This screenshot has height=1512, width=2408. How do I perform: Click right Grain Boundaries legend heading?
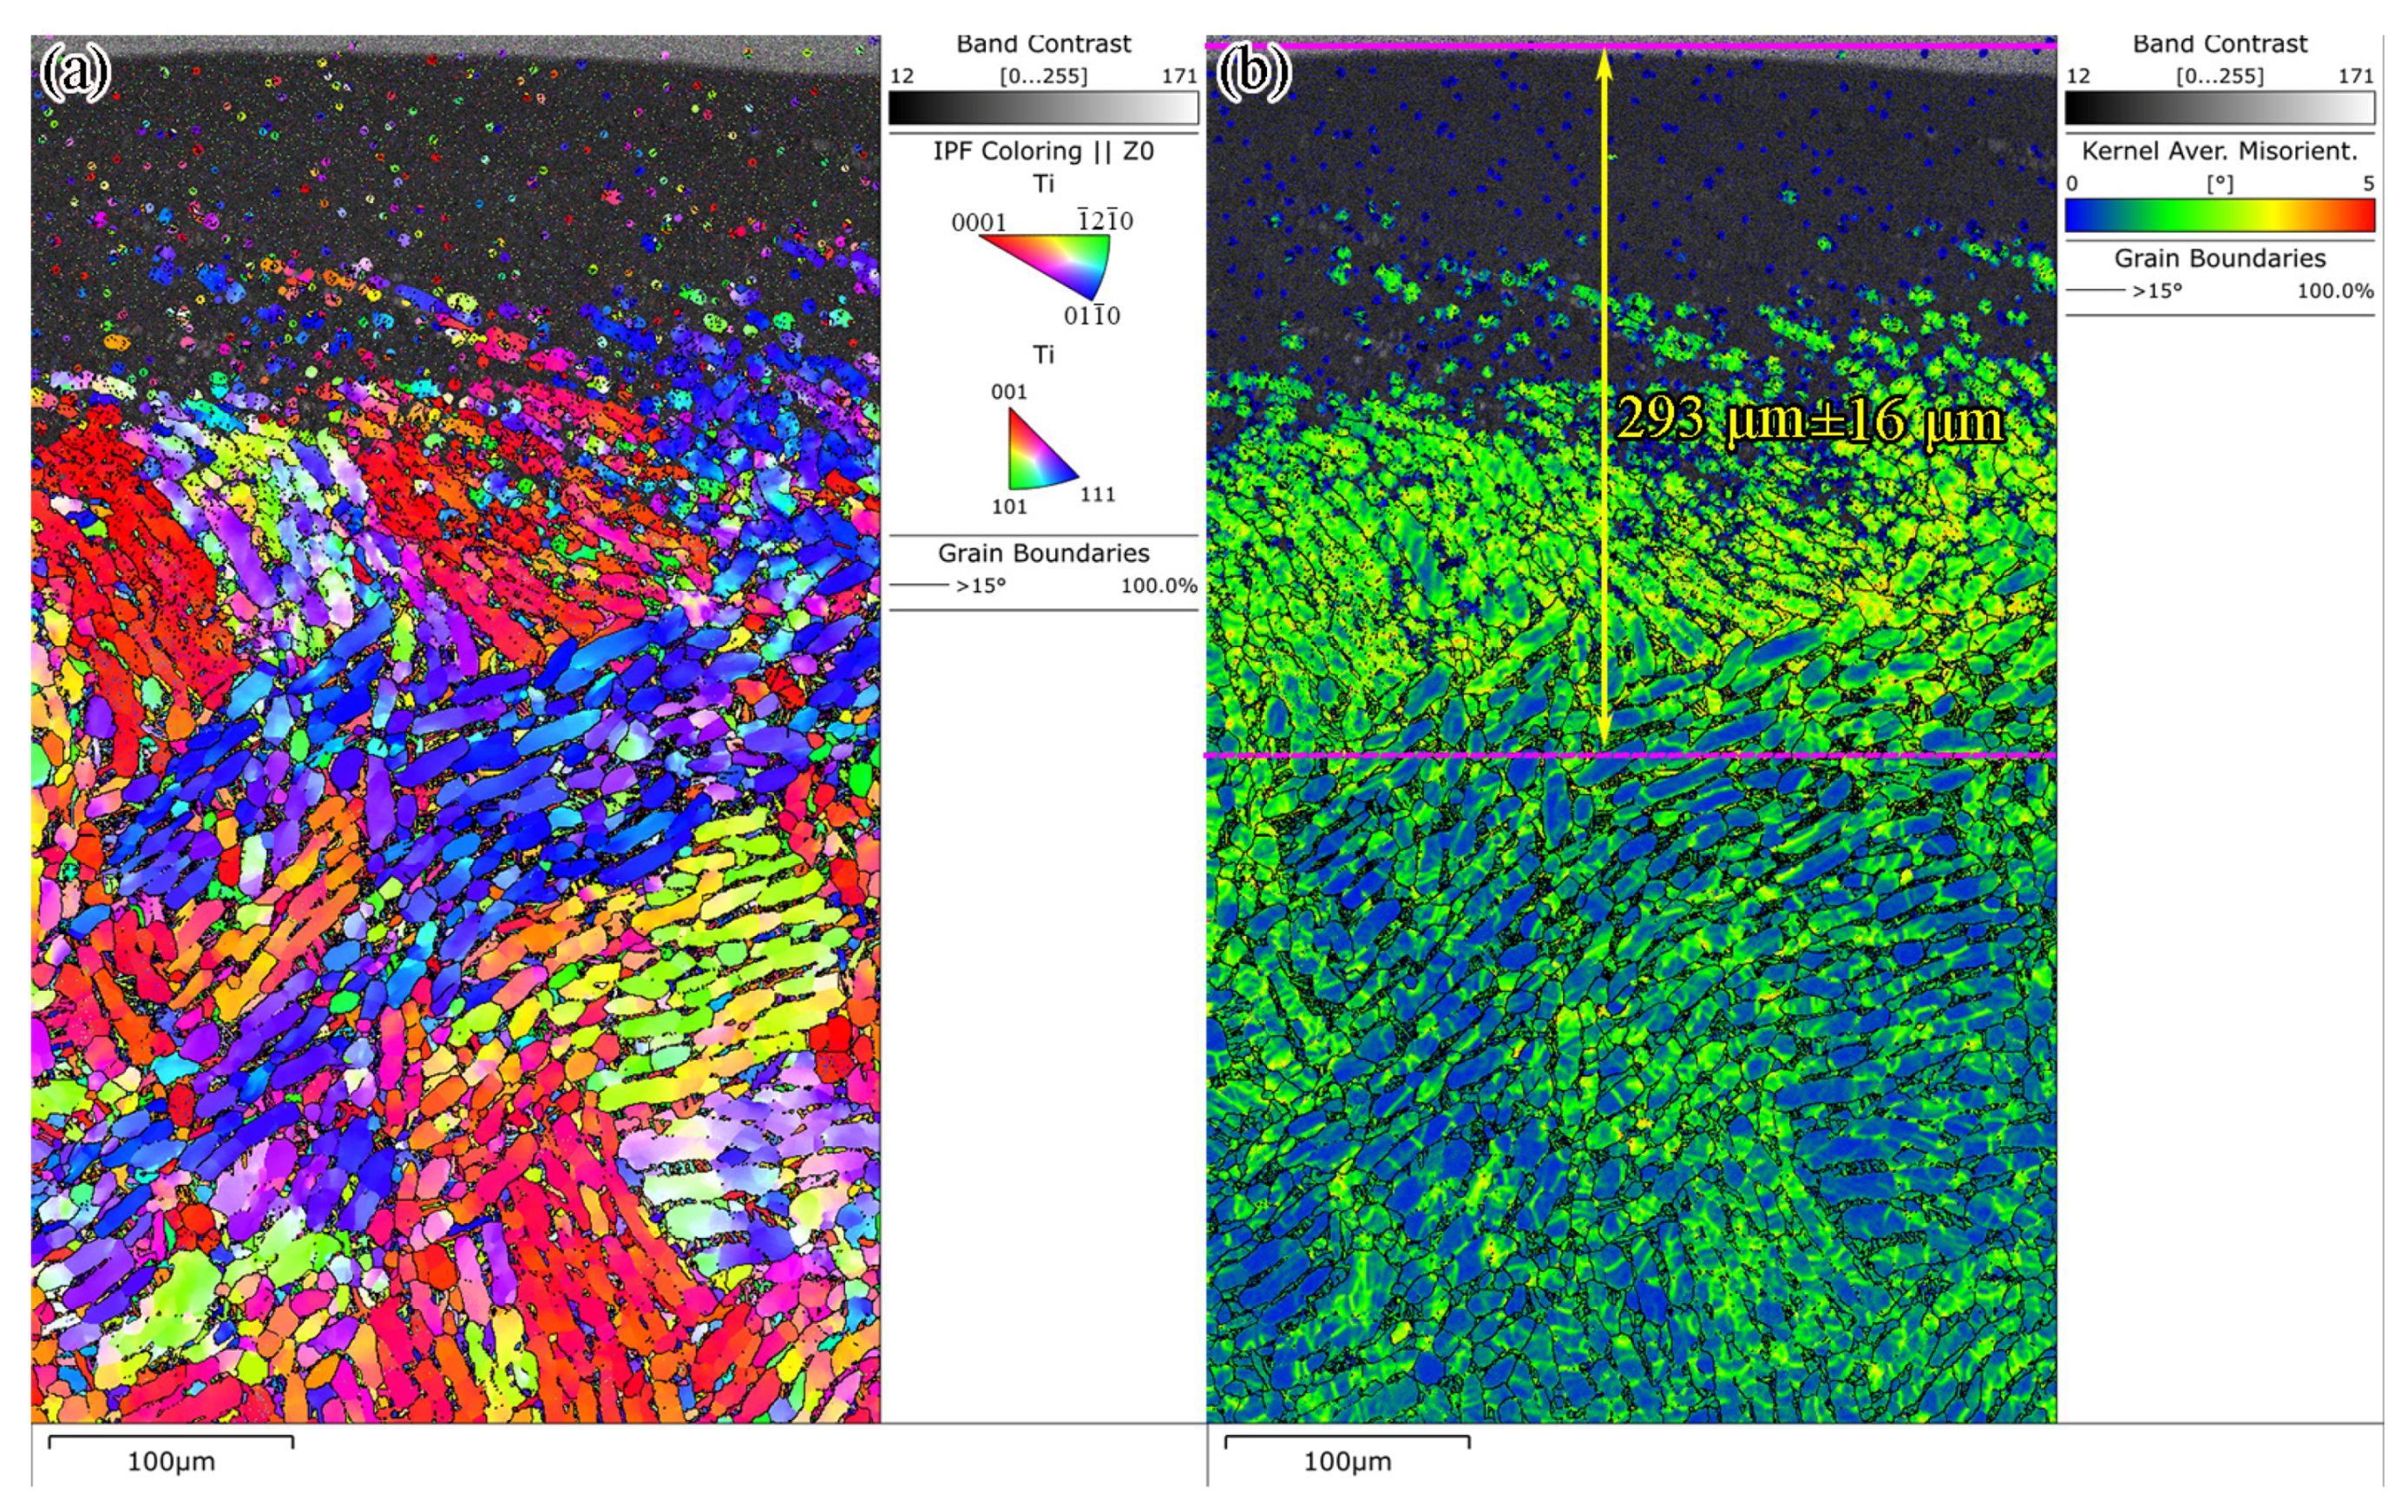[2219, 258]
